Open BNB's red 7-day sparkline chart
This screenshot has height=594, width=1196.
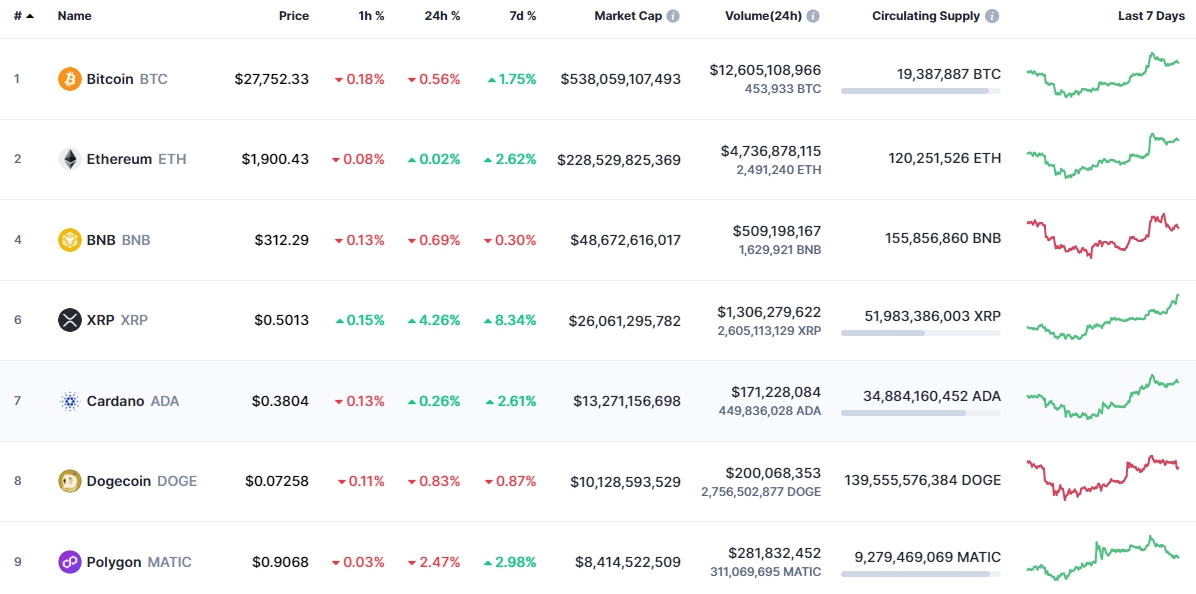click(1103, 236)
